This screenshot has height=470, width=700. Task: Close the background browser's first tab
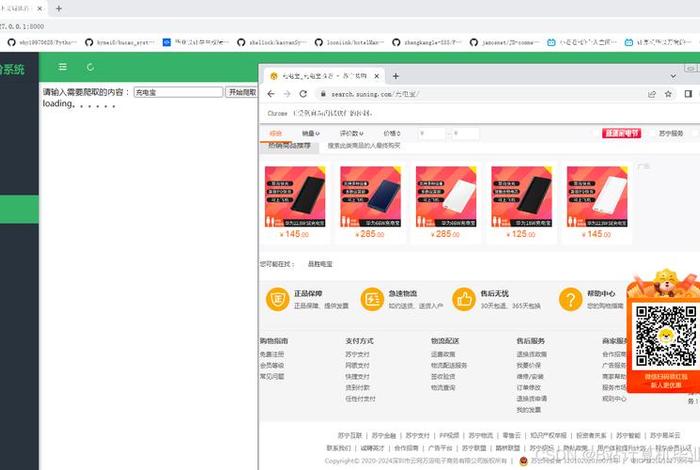(x=40, y=8)
